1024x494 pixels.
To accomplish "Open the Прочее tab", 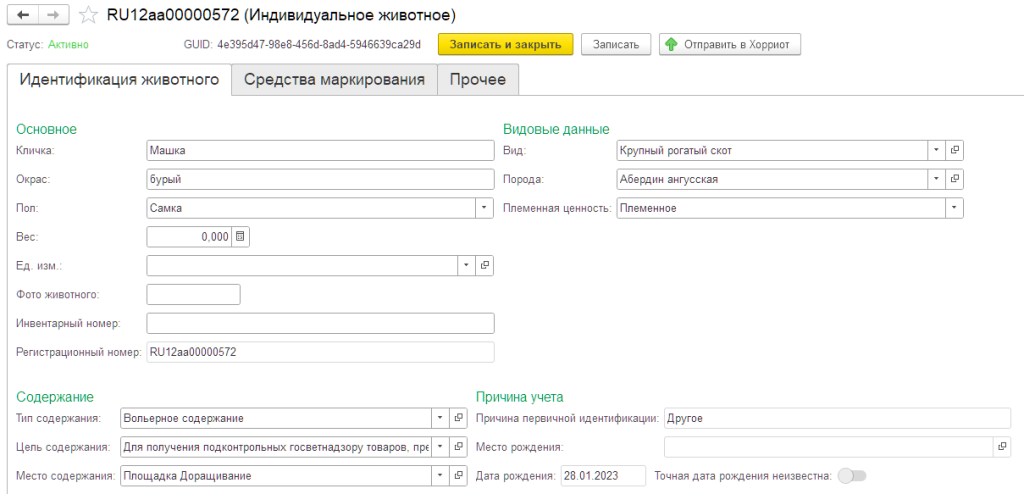I will 478,80.
